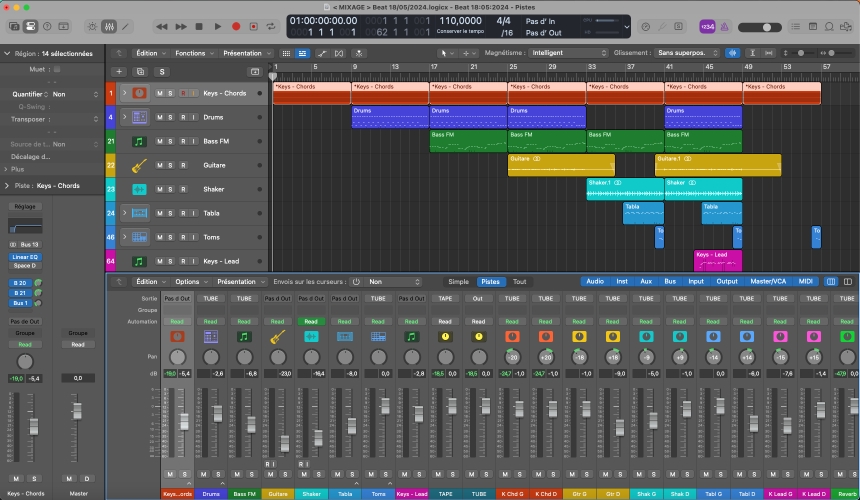Click the Keys - Lead track icon

pos(139,261)
